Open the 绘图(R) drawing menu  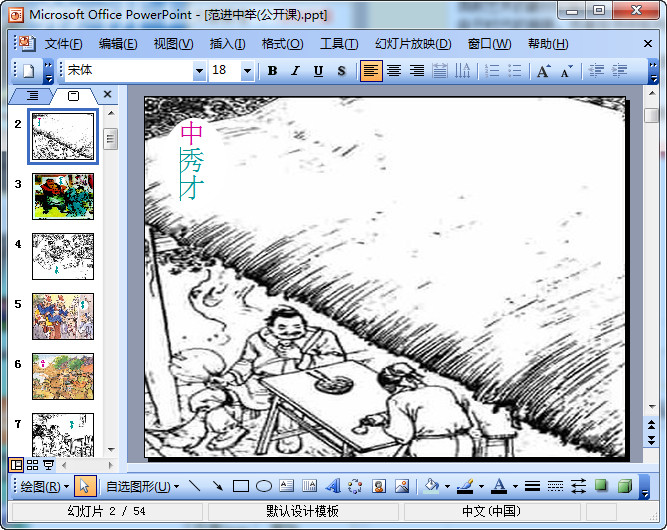tap(44, 486)
